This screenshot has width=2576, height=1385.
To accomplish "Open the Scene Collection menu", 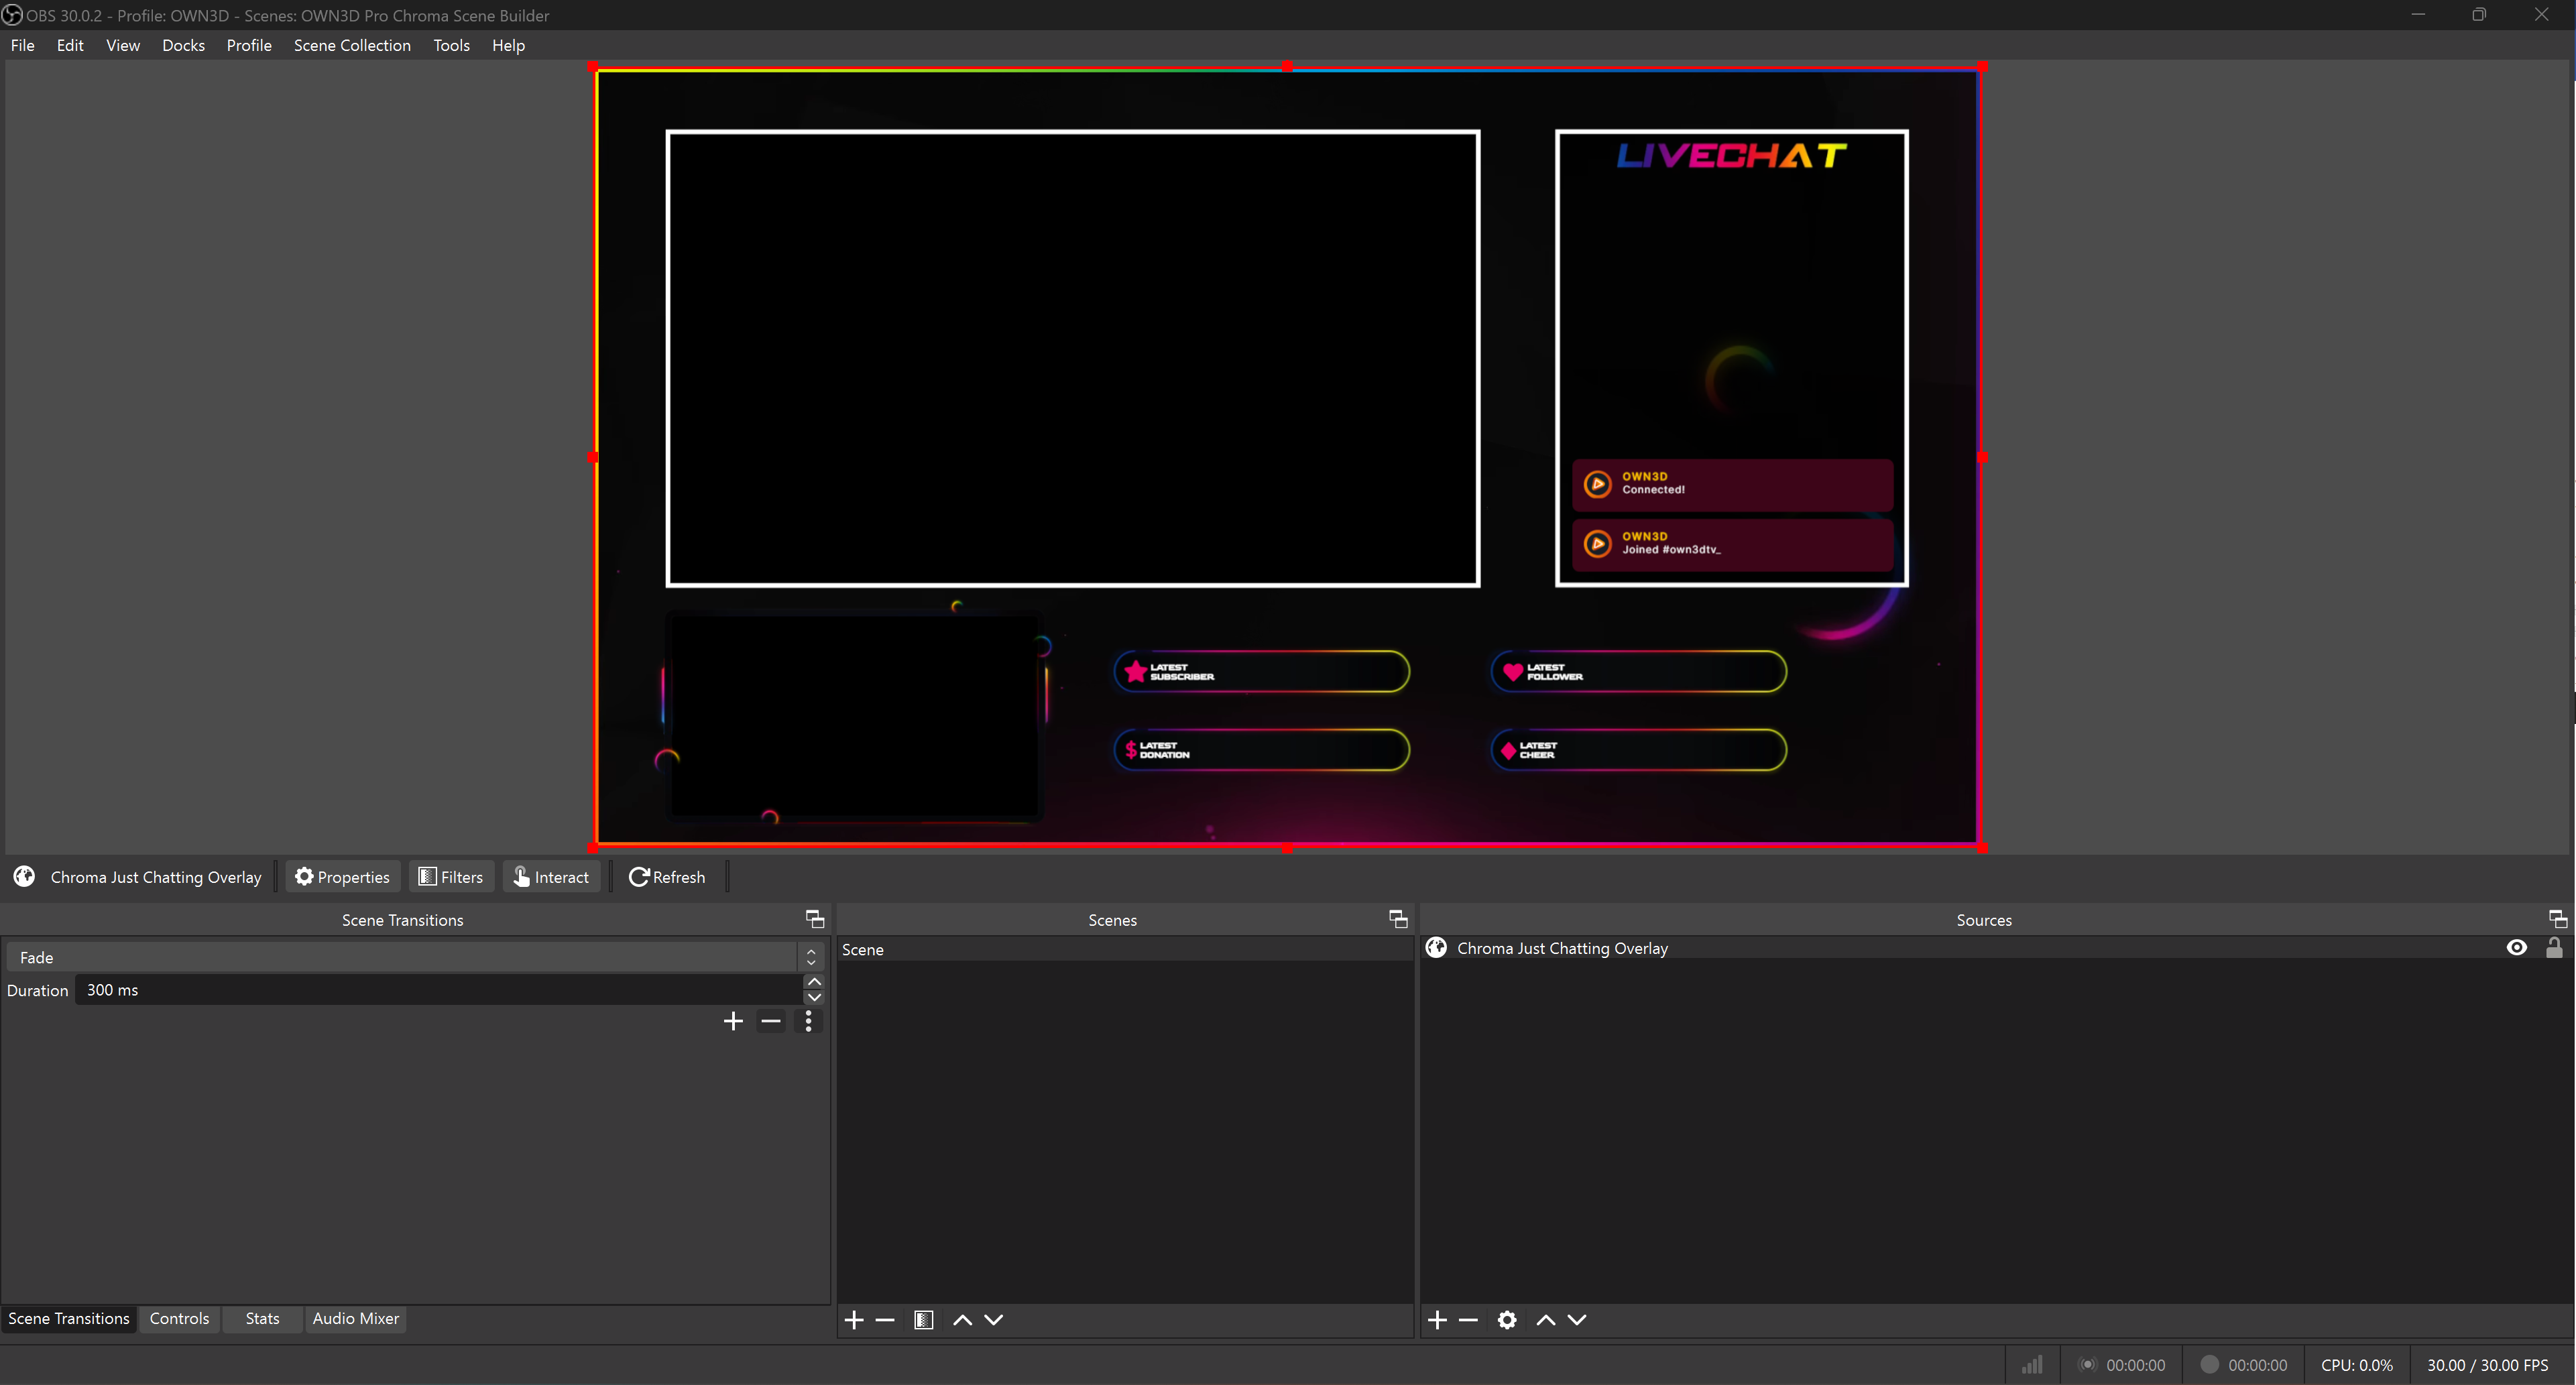I will (x=352, y=45).
